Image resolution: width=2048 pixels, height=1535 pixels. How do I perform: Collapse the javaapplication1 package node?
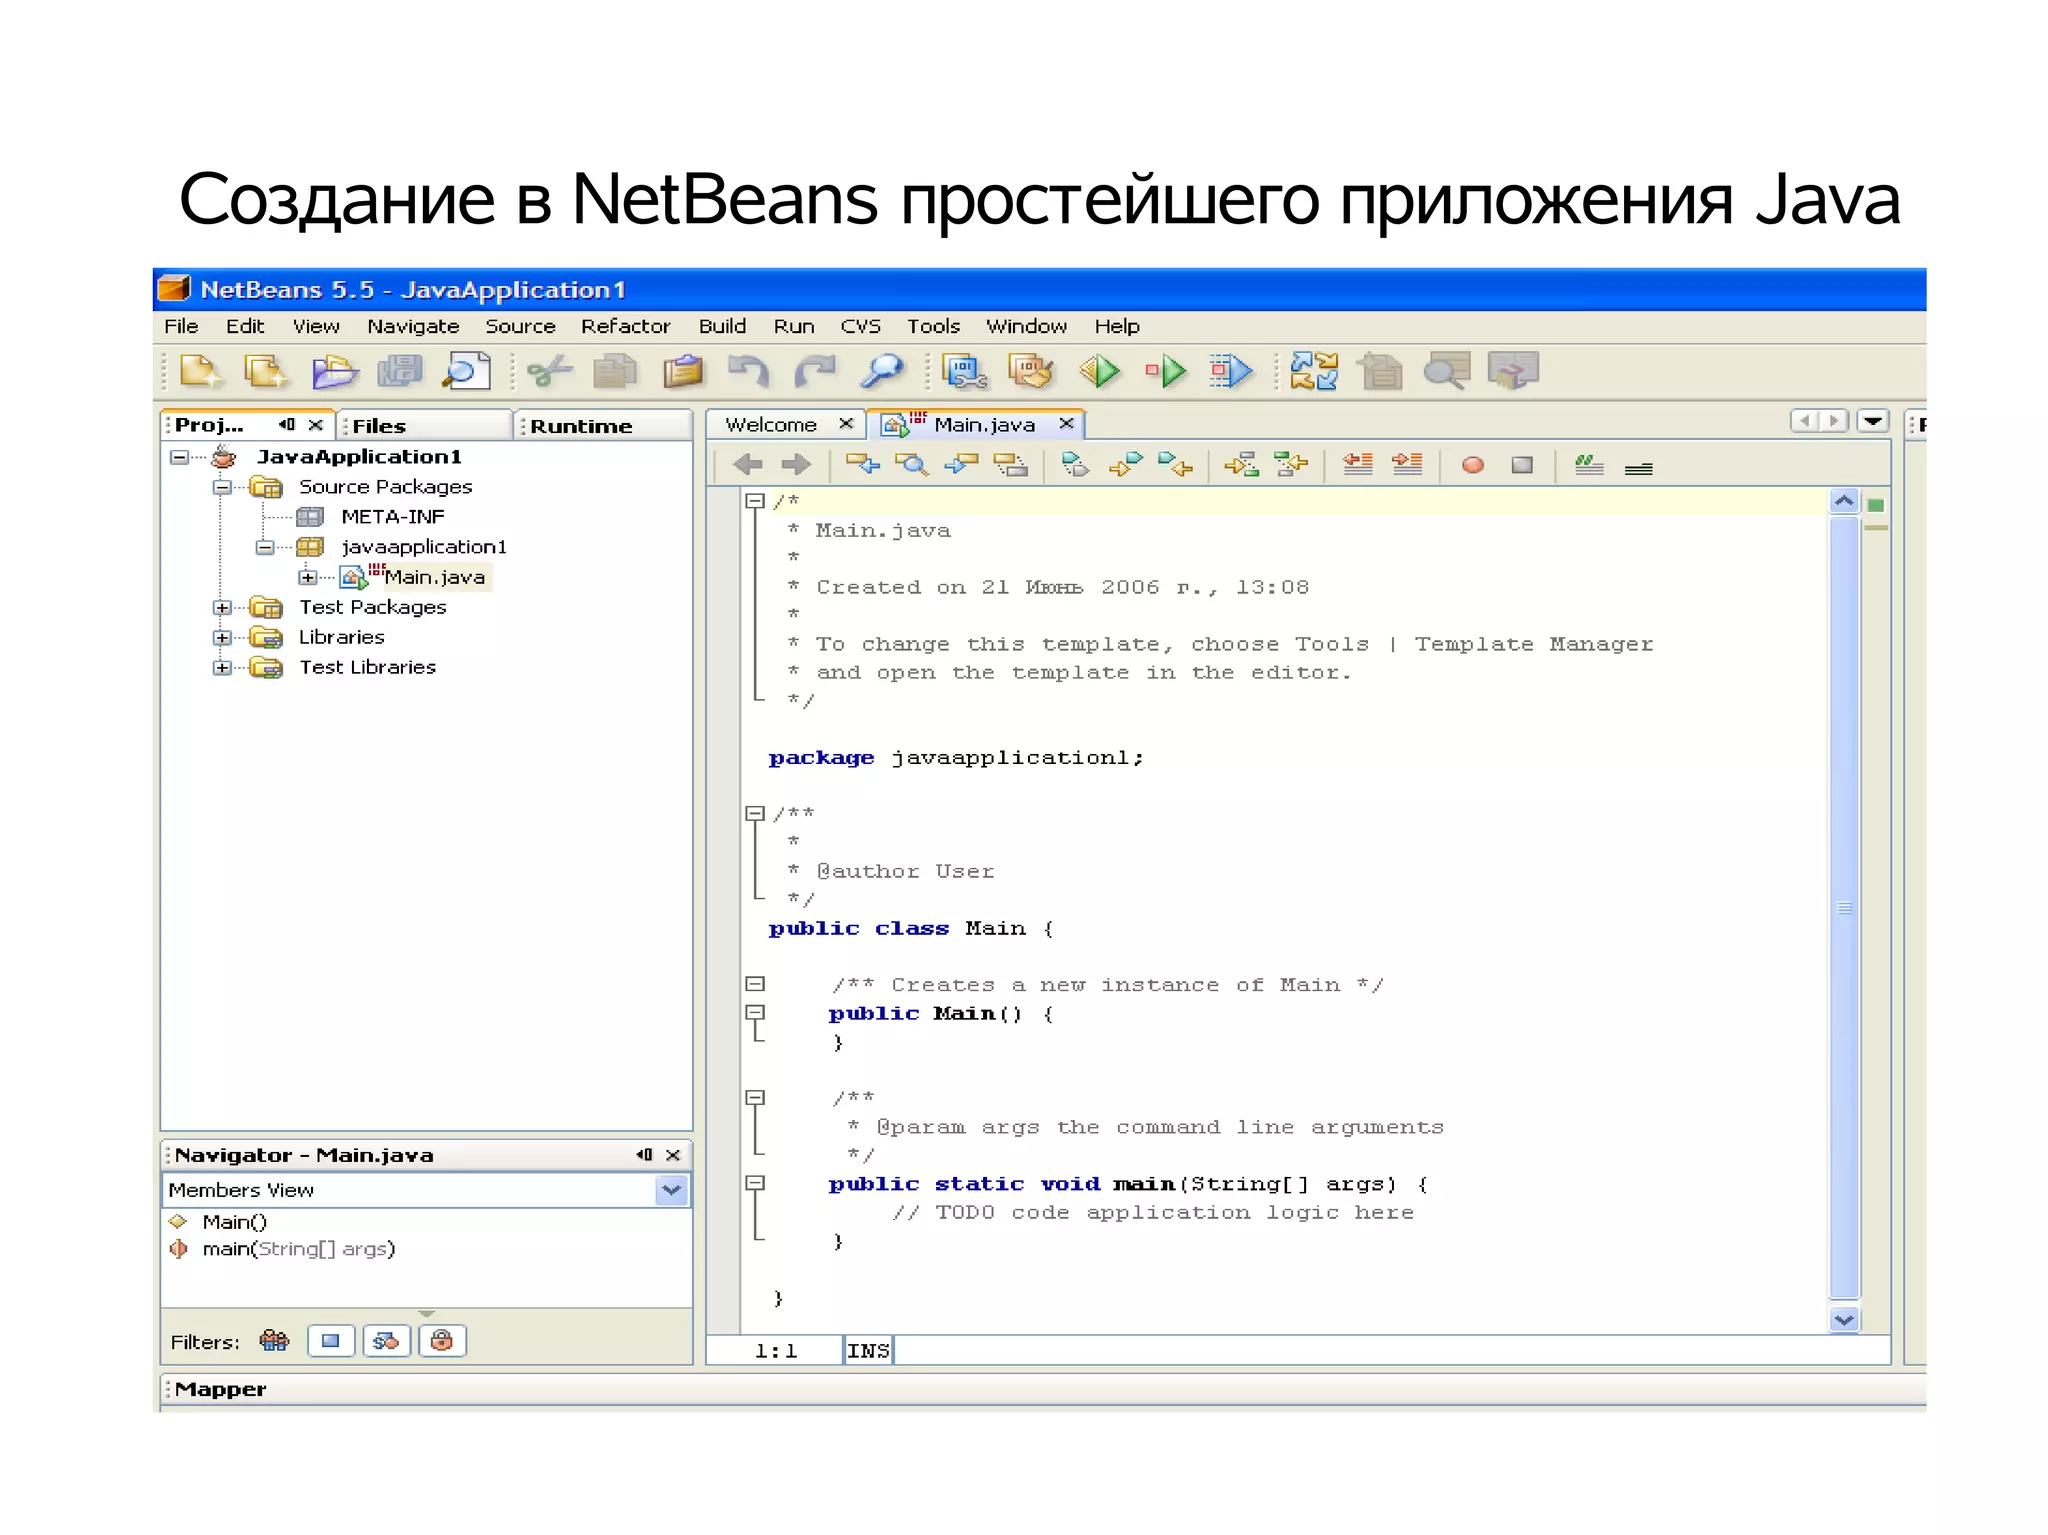tap(264, 547)
